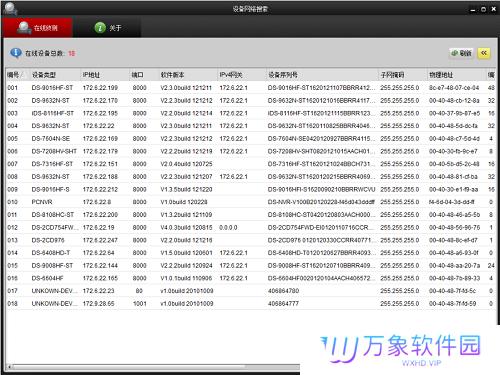Viewport: 500px width, 375px height.
Task: Select device iDS-8116HF-ST in row 003
Action: pyautogui.click(x=53, y=113)
